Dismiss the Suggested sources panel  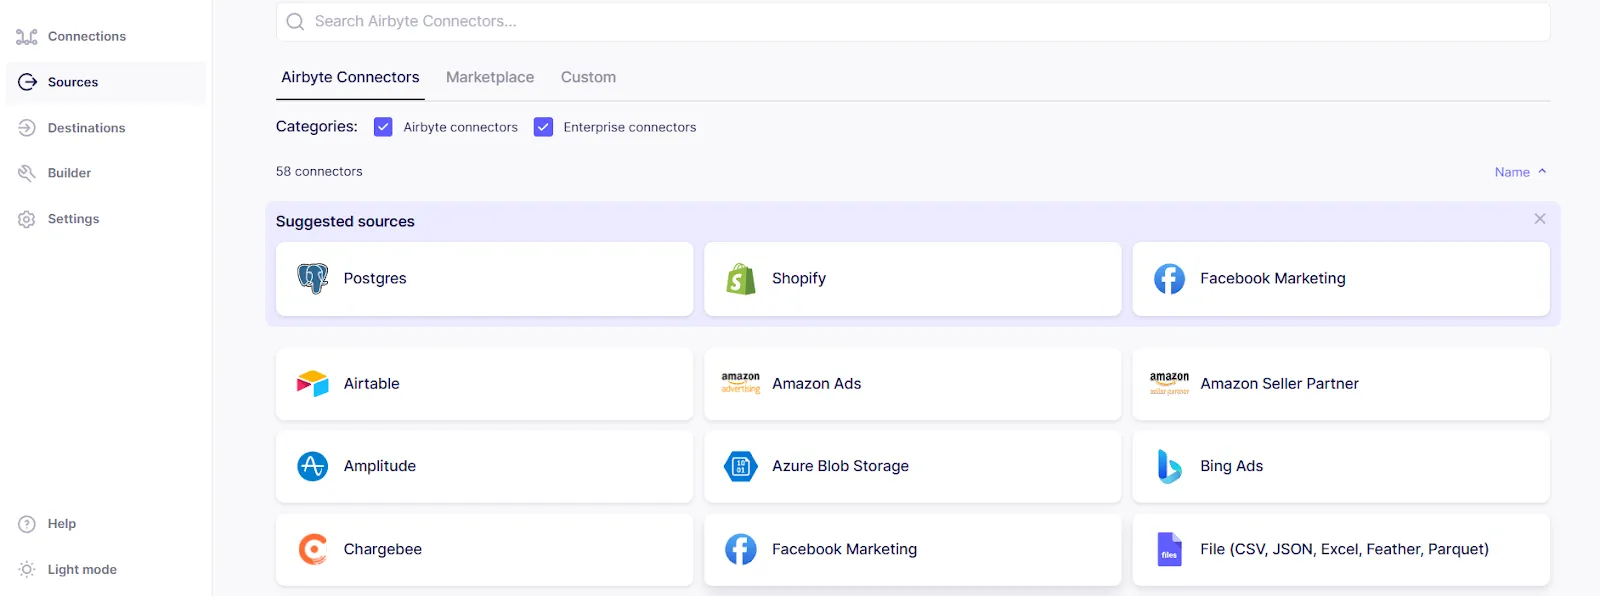[x=1540, y=219]
